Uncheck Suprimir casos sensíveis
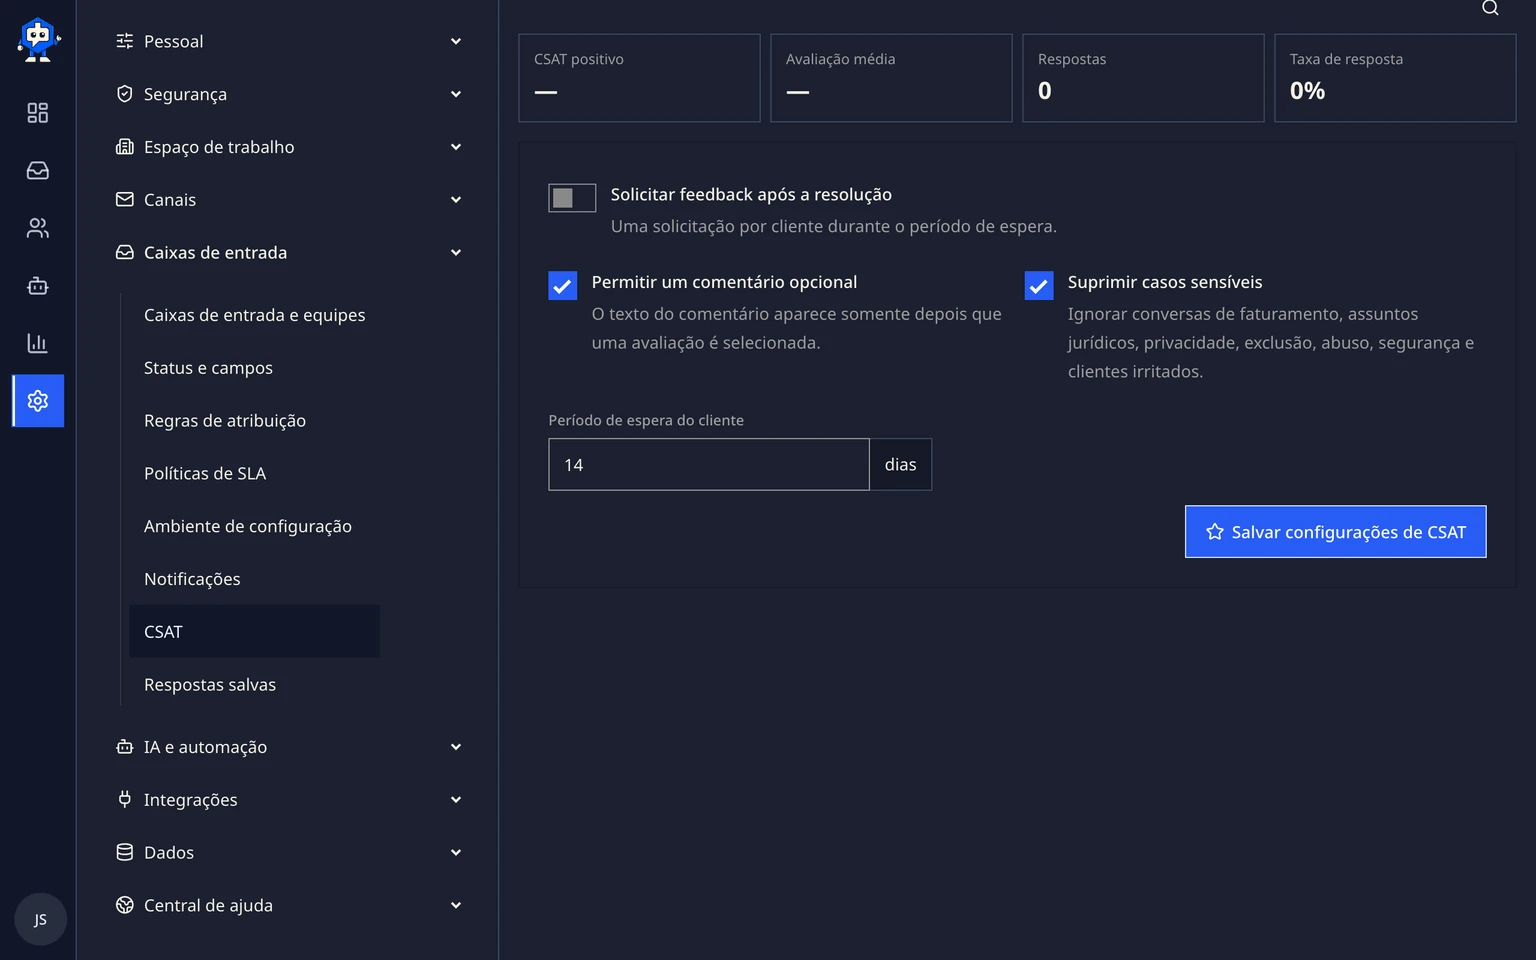Viewport: 1536px width, 960px height. [1039, 286]
